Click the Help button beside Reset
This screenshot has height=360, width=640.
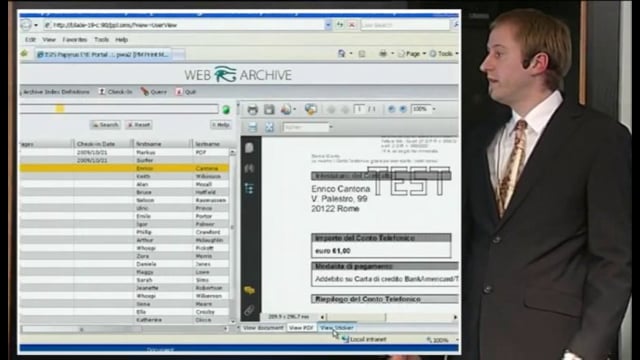[x=221, y=125]
